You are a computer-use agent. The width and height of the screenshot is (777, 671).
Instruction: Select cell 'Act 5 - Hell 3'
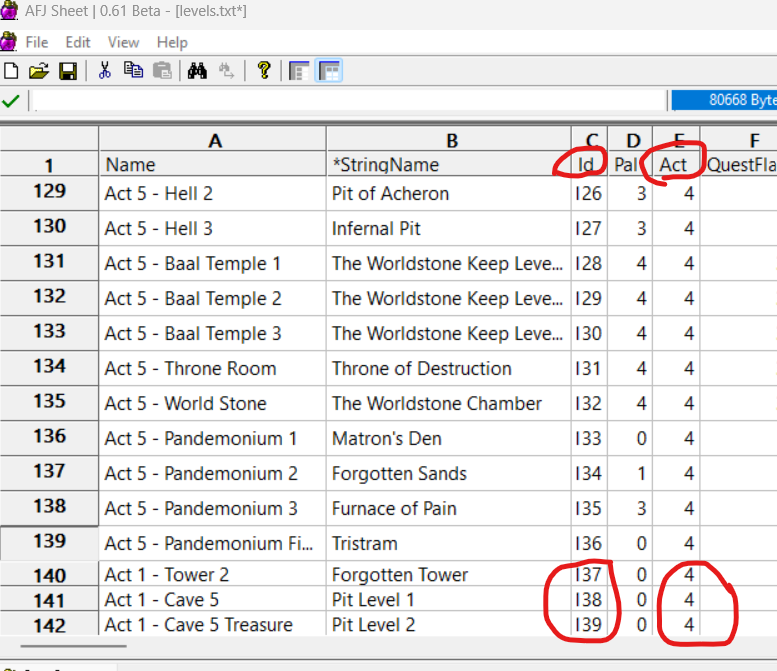(x=213, y=228)
